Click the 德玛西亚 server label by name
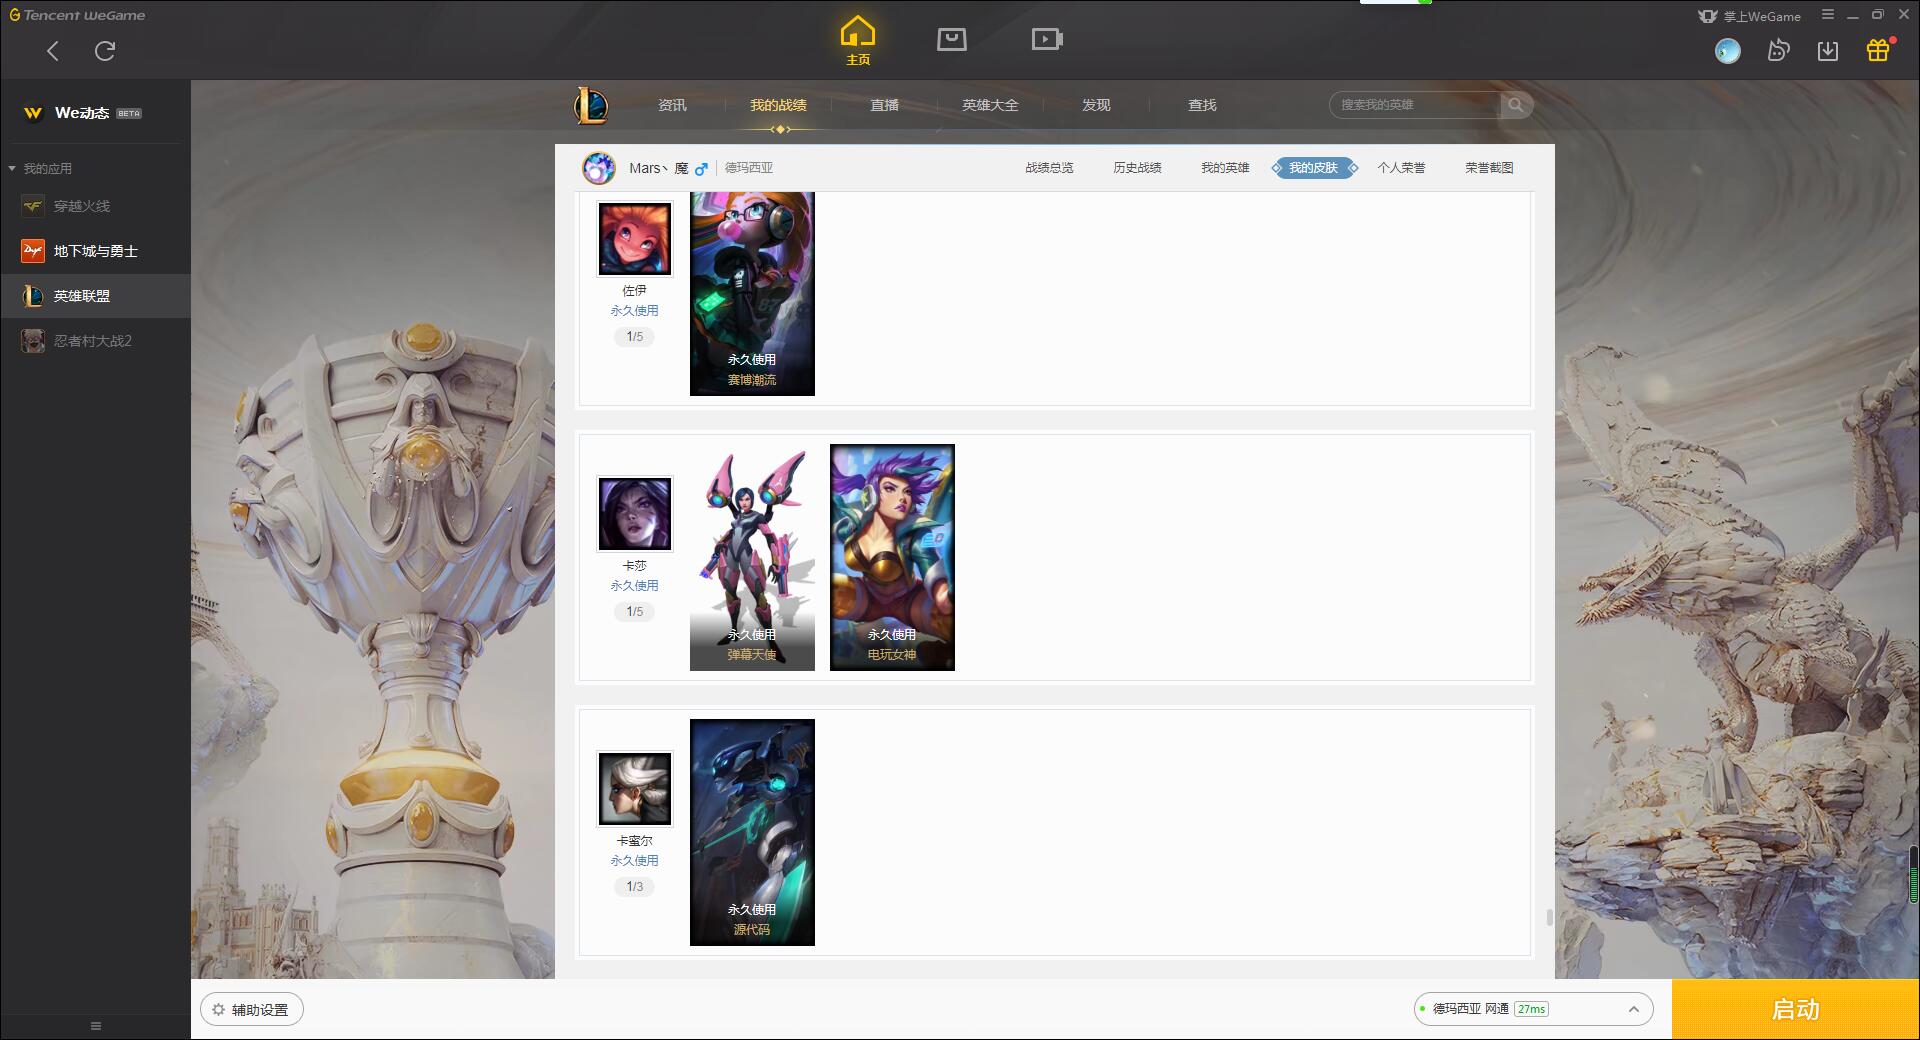 [749, 168]
